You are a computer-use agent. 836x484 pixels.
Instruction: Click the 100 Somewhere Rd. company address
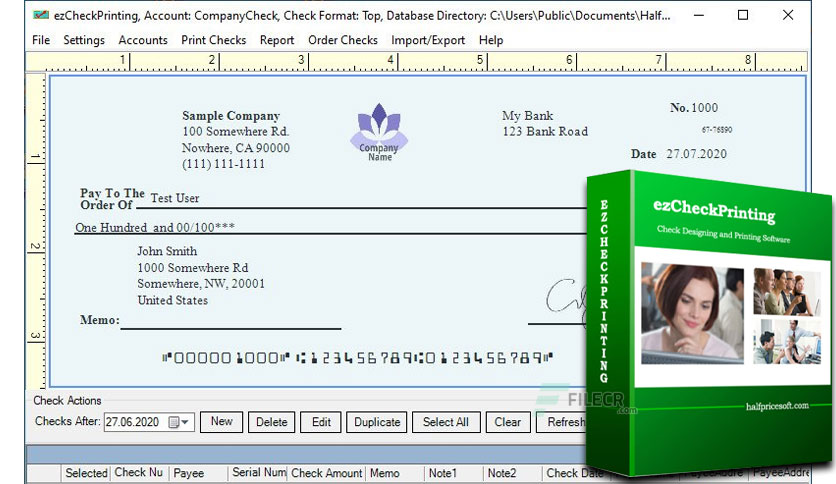235,132
